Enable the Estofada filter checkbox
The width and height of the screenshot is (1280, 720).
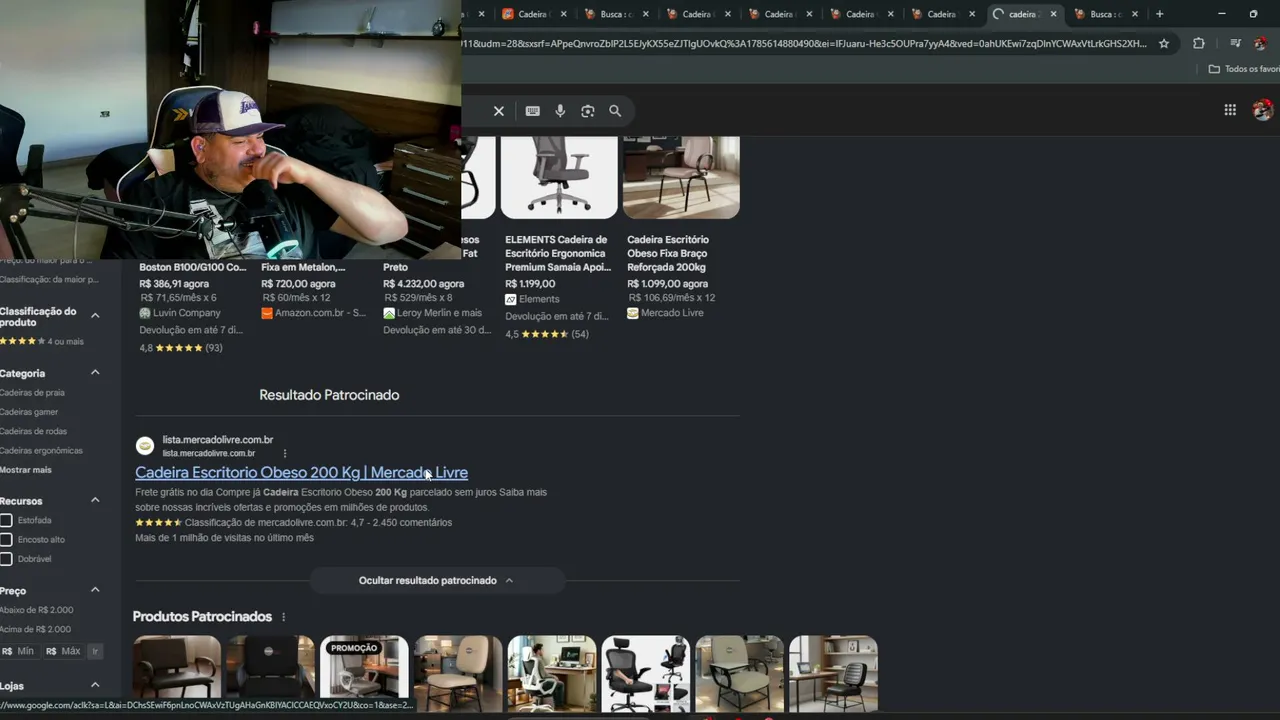click(6, 520)
